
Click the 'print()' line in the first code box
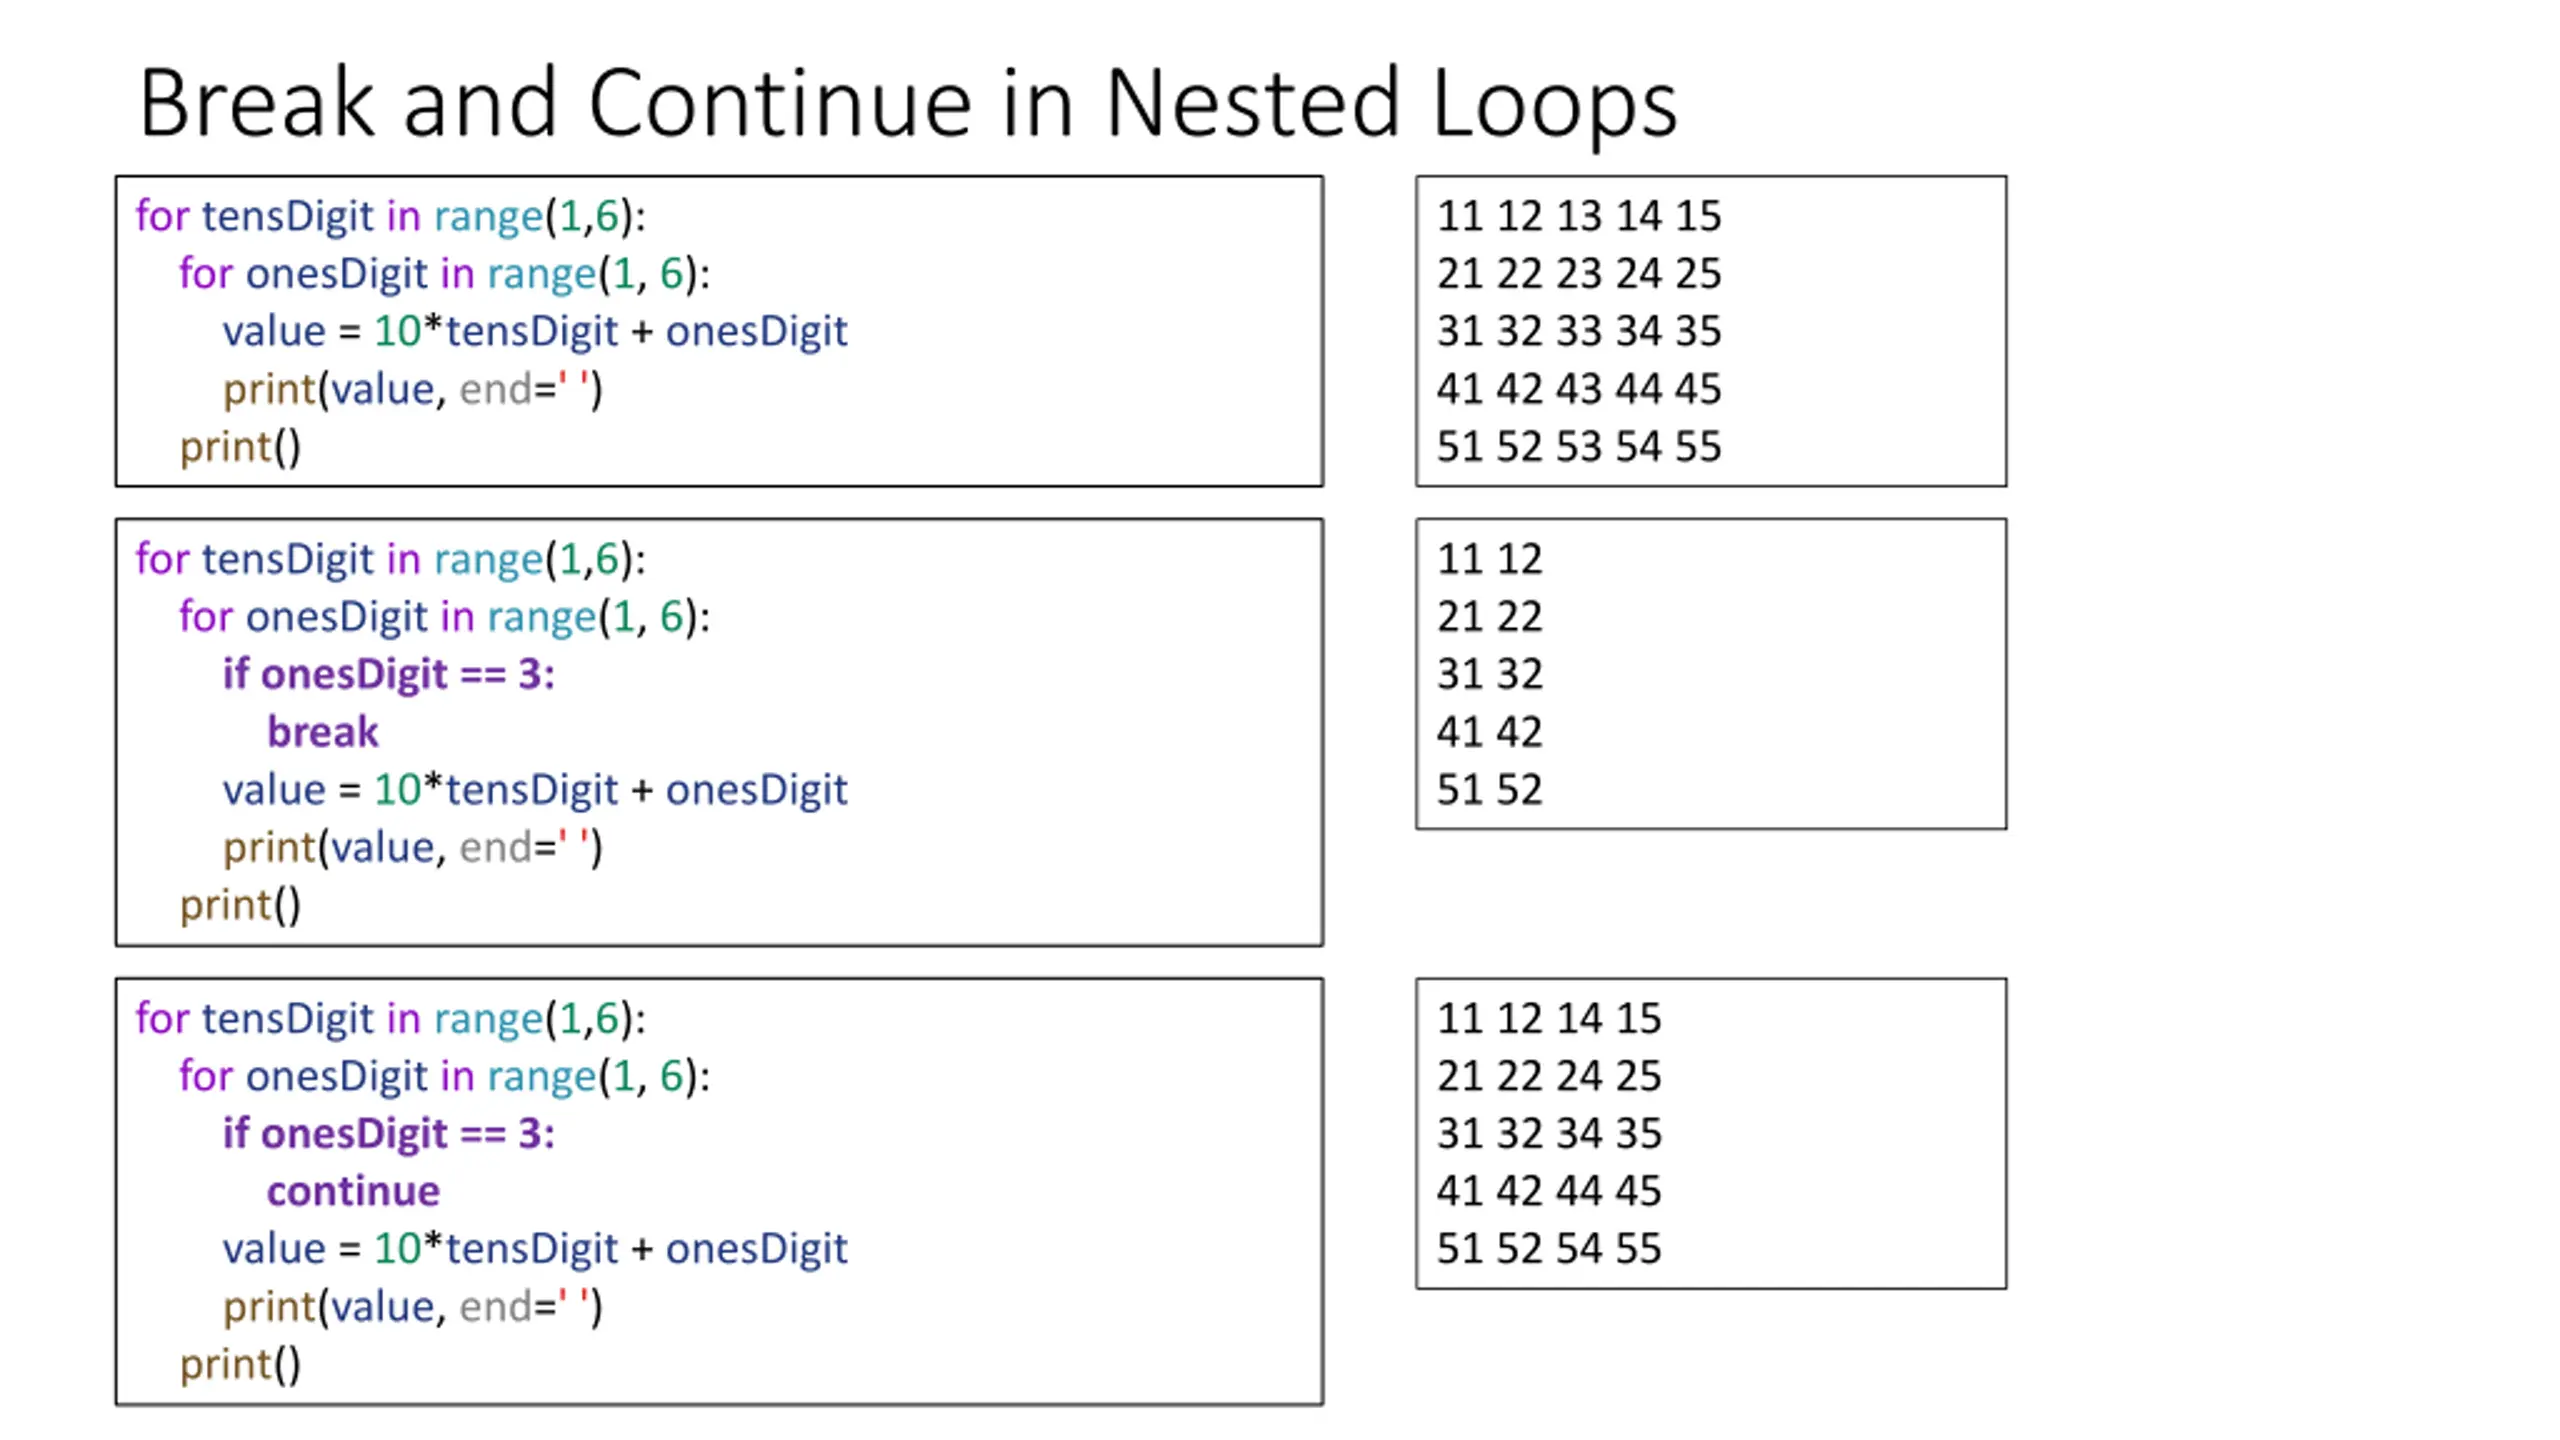point(240,447)
